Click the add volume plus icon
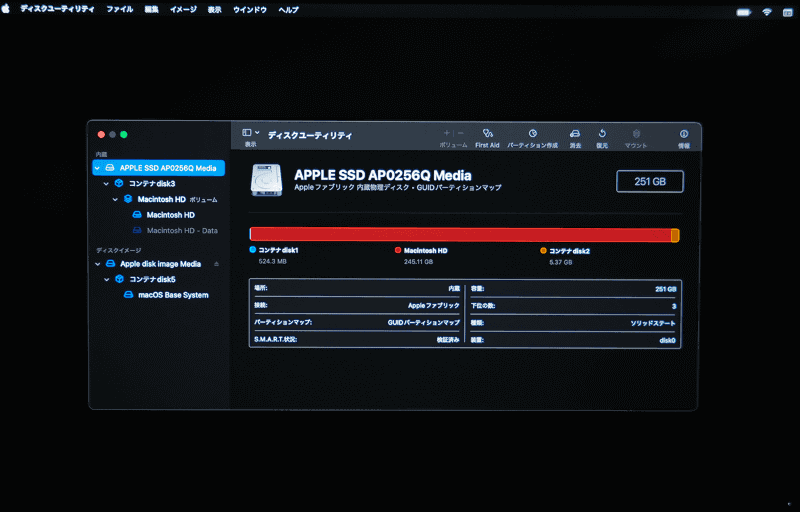Viewport: 800px width, 512px height. coord(447,133)
